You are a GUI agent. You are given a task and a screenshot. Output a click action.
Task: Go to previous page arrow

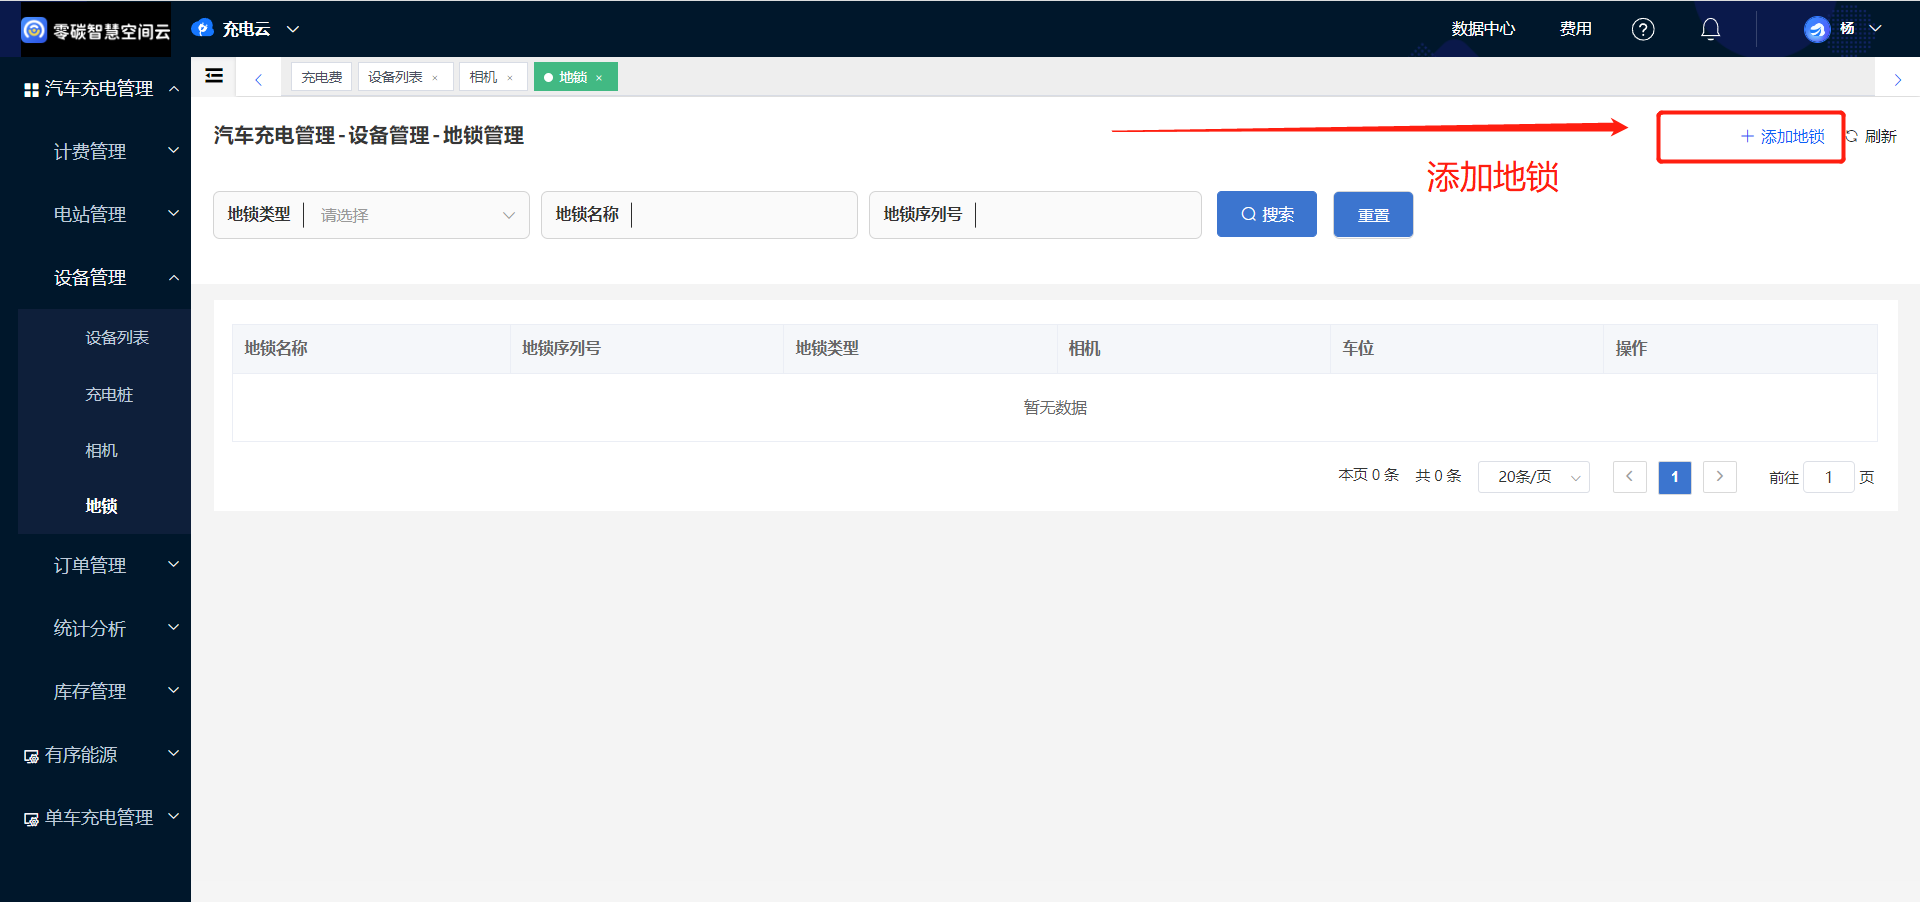click(1630, 477)
